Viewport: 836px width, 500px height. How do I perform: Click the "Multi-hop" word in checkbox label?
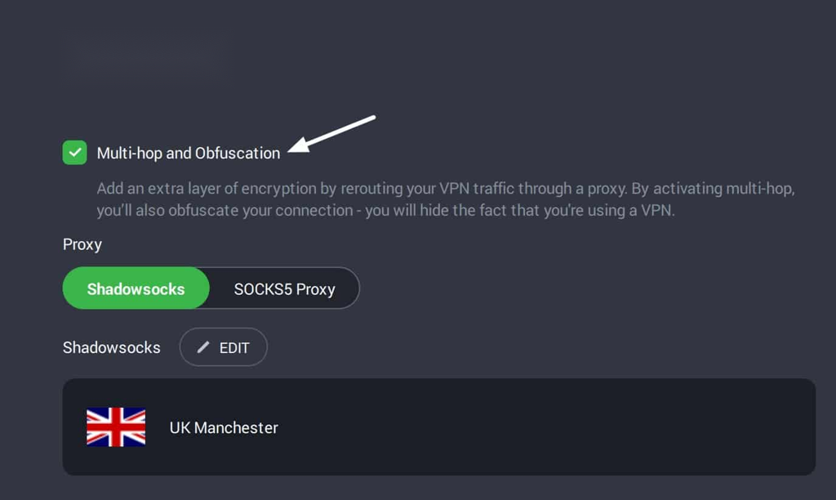pos(130,153)
